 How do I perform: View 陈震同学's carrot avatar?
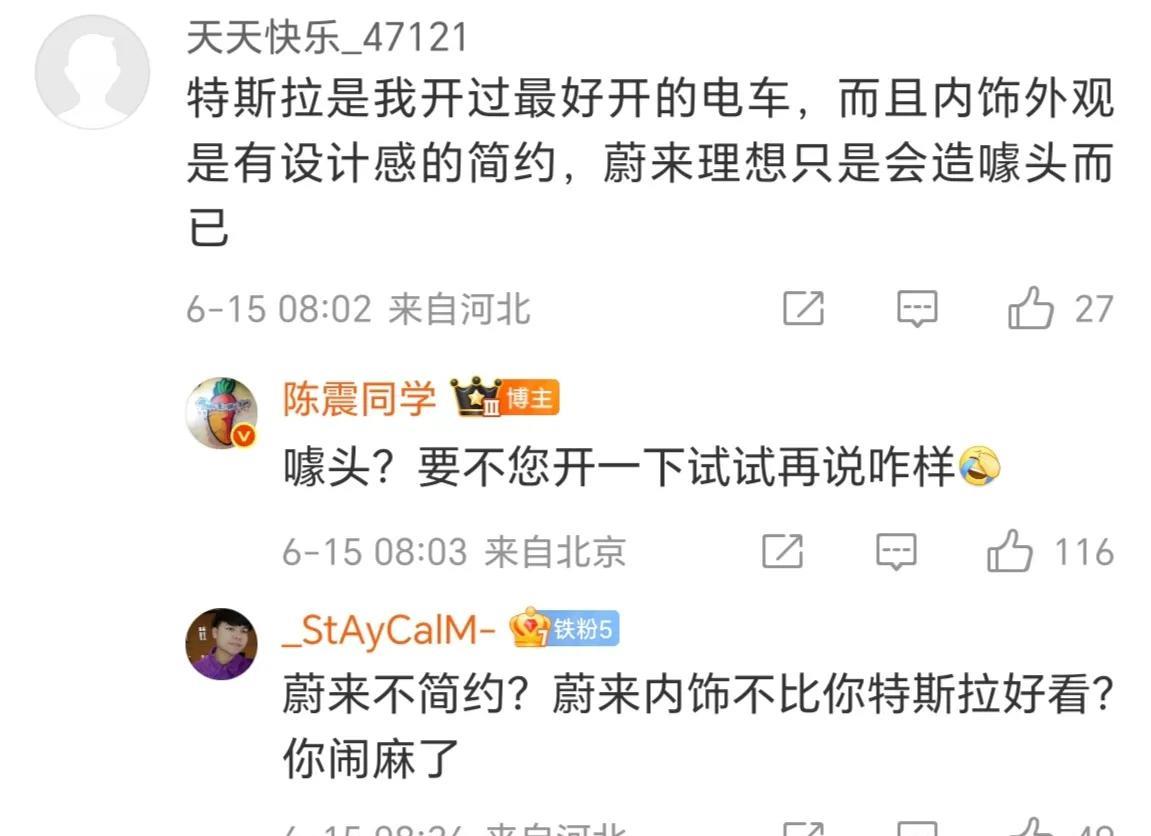click(x=221, y=412)
